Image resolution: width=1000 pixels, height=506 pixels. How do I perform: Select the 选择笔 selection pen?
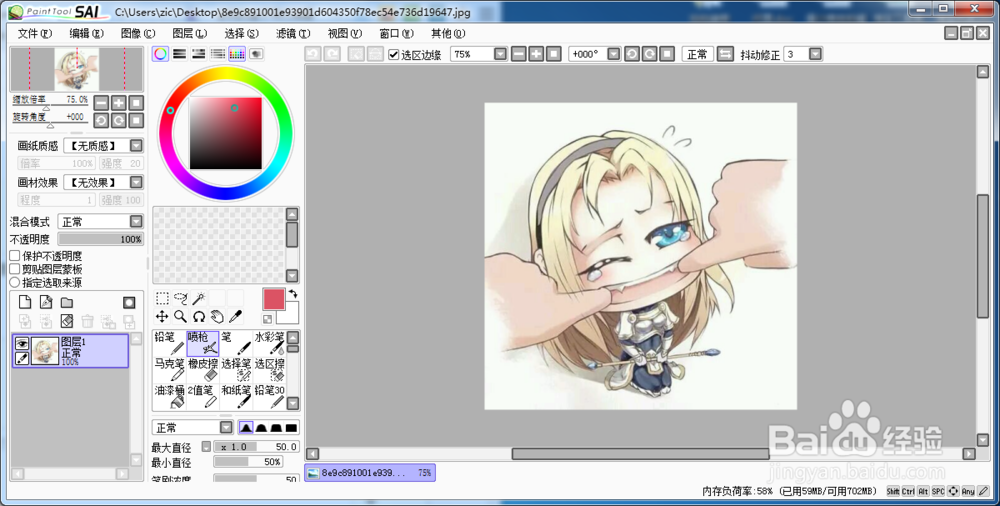[x=236, y=370]
